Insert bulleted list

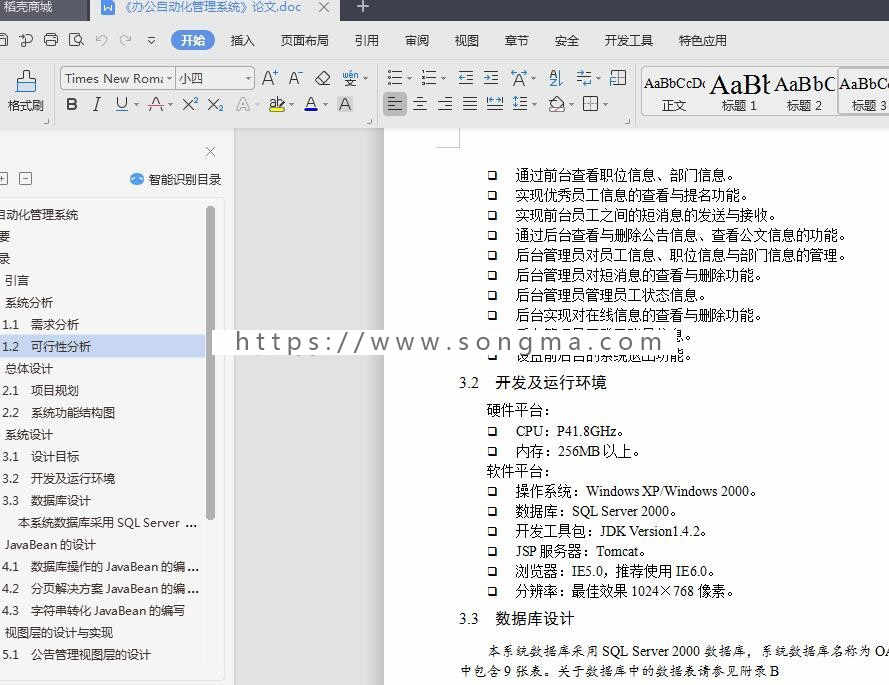(x=395, y=77)
